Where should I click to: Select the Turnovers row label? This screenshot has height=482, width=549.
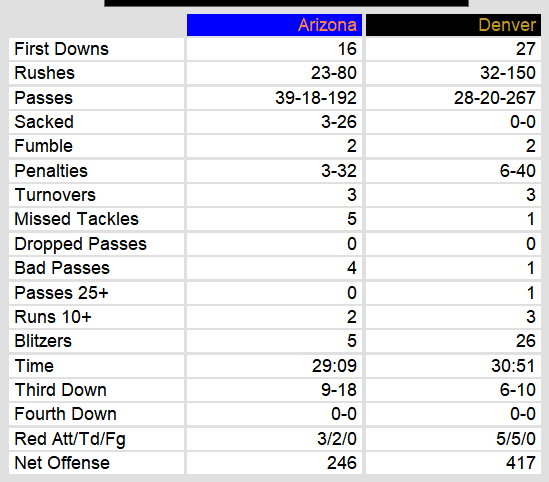click(x=55, y=195)
